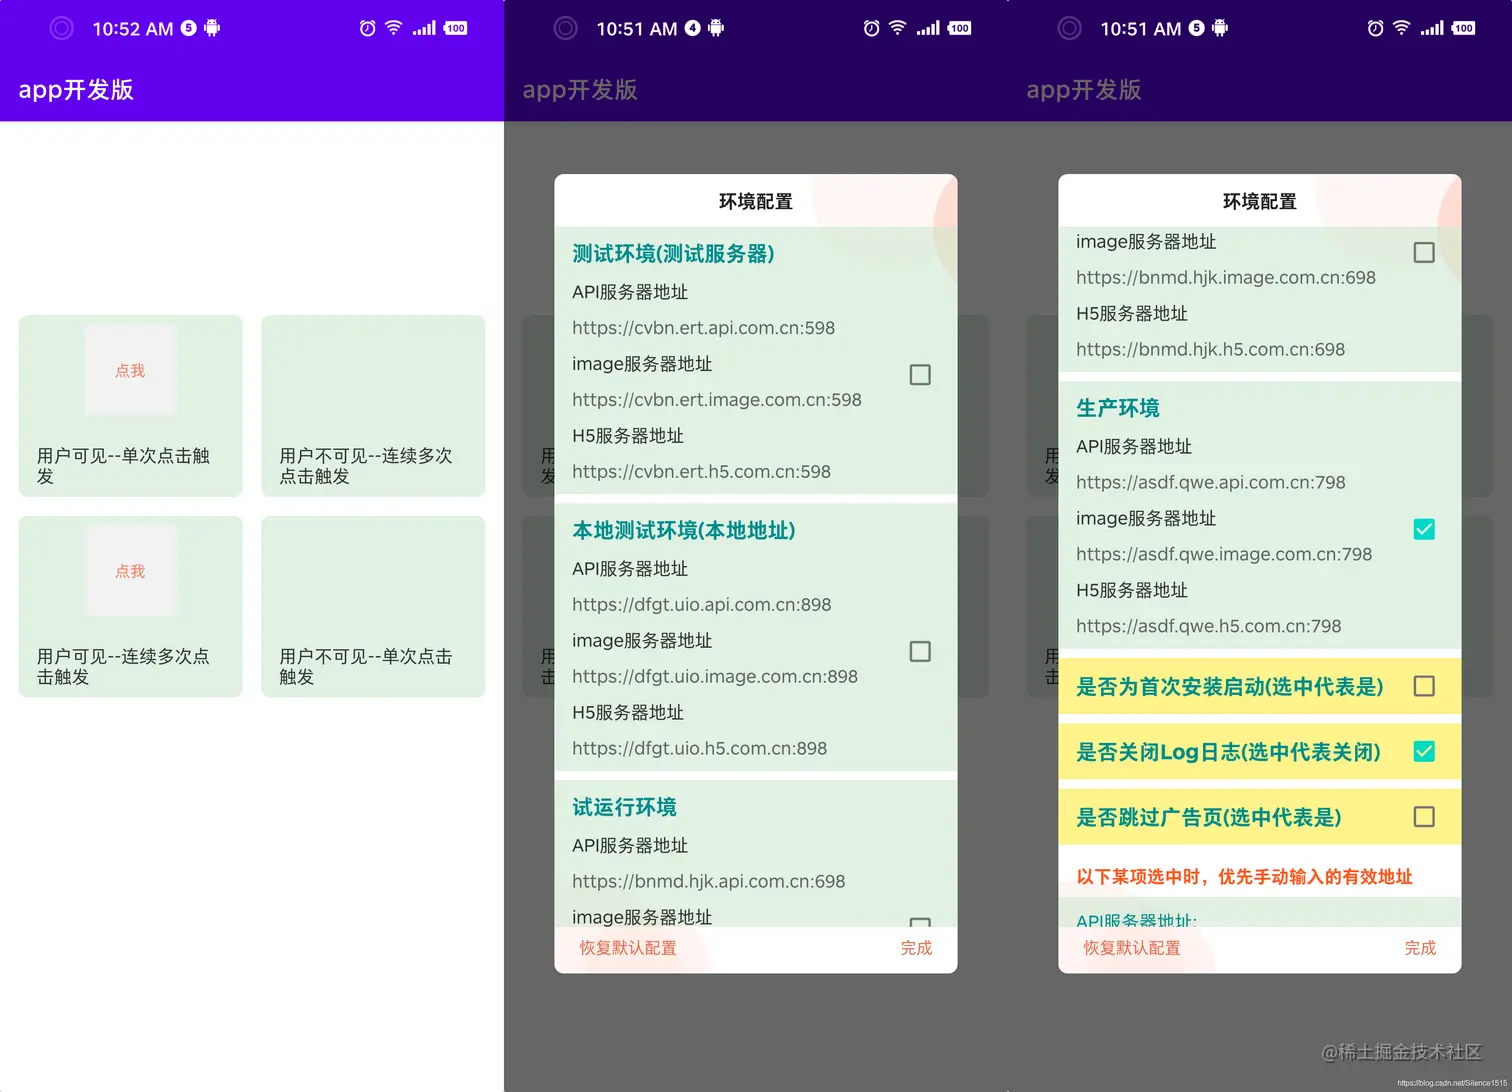Tap the 点我 button in the top-left card
Screen dimensions: 1512x1092
(x=129, y=370)
